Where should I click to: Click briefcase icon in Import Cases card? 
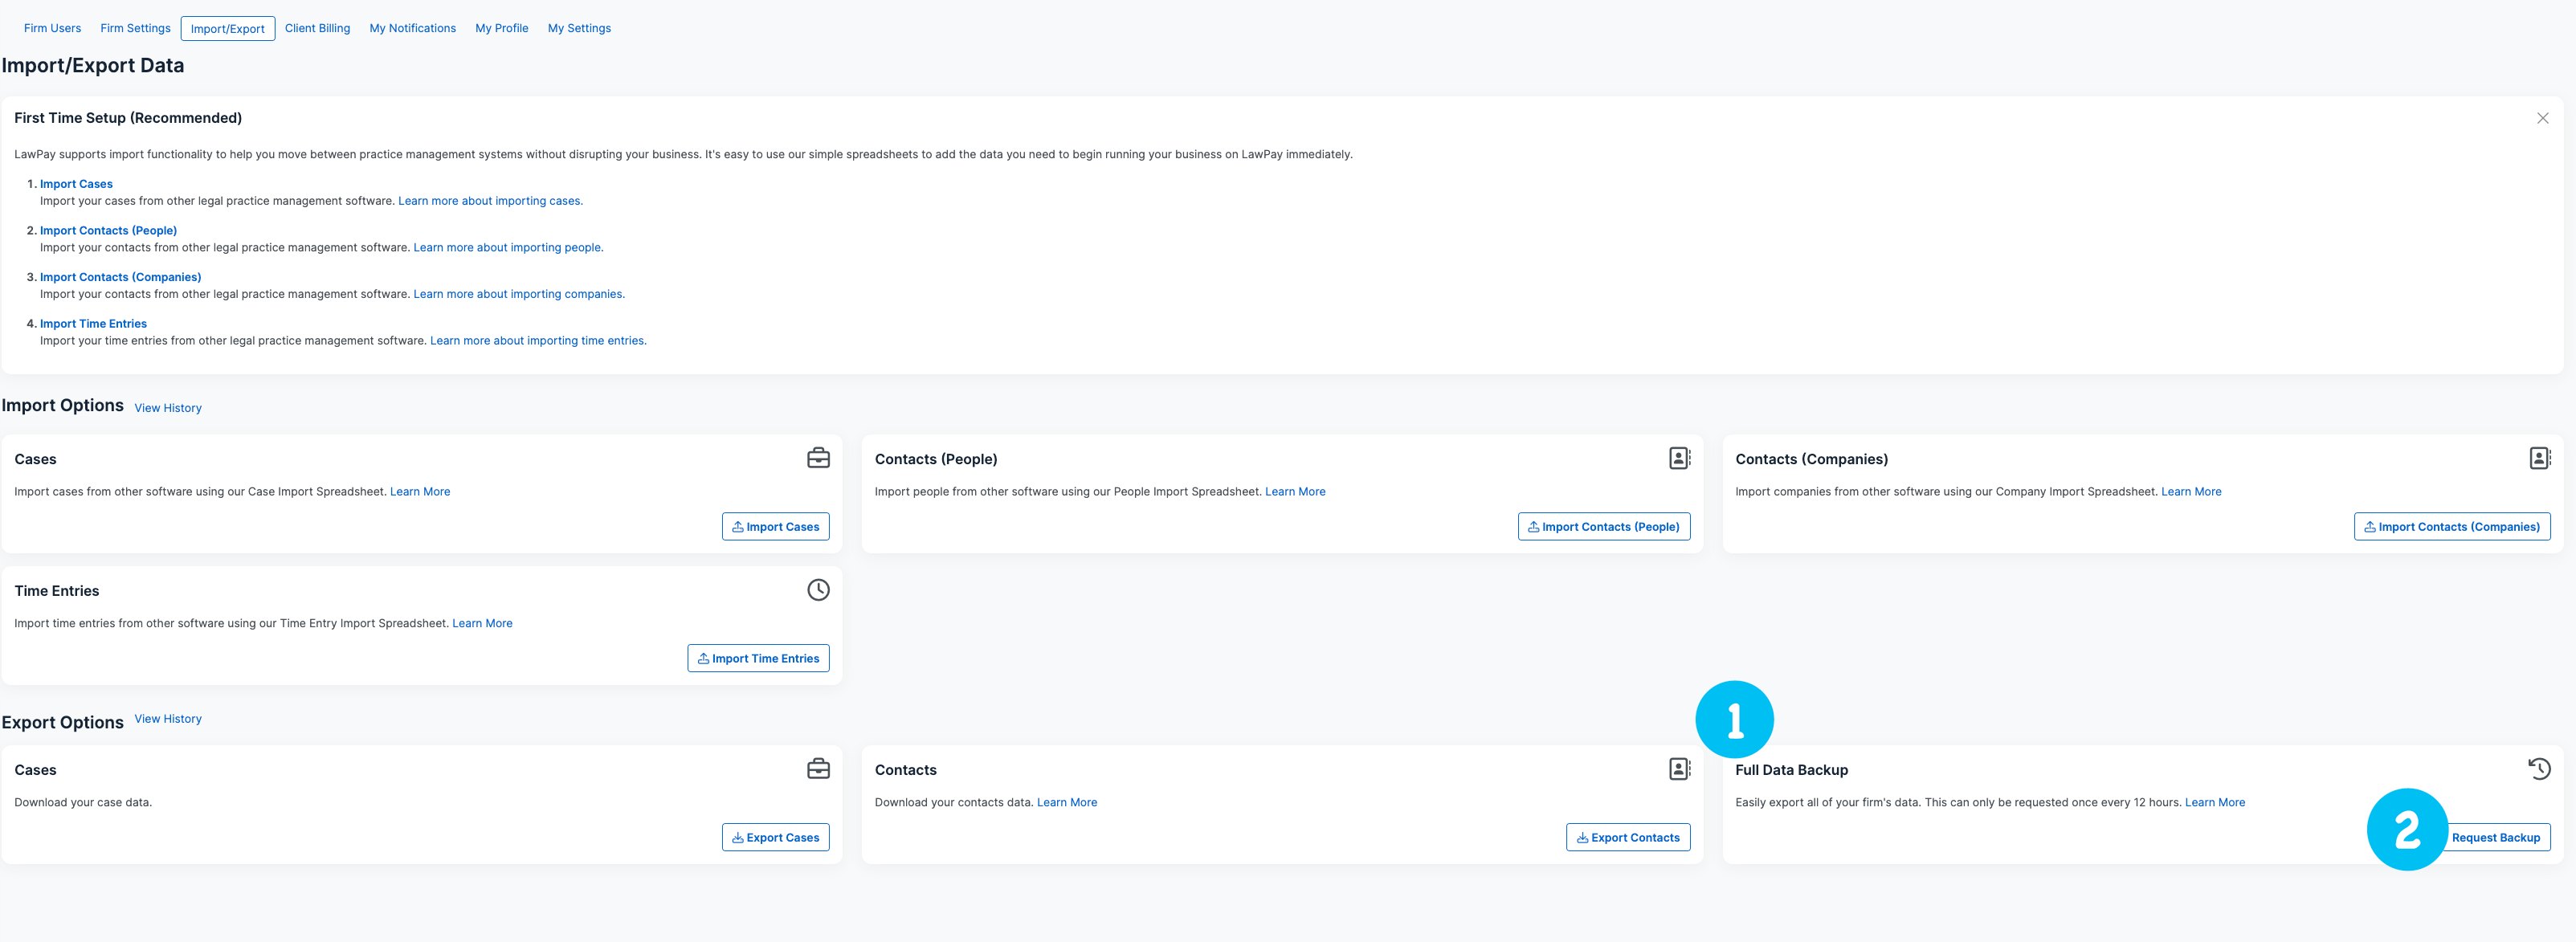tap(818, 458)
